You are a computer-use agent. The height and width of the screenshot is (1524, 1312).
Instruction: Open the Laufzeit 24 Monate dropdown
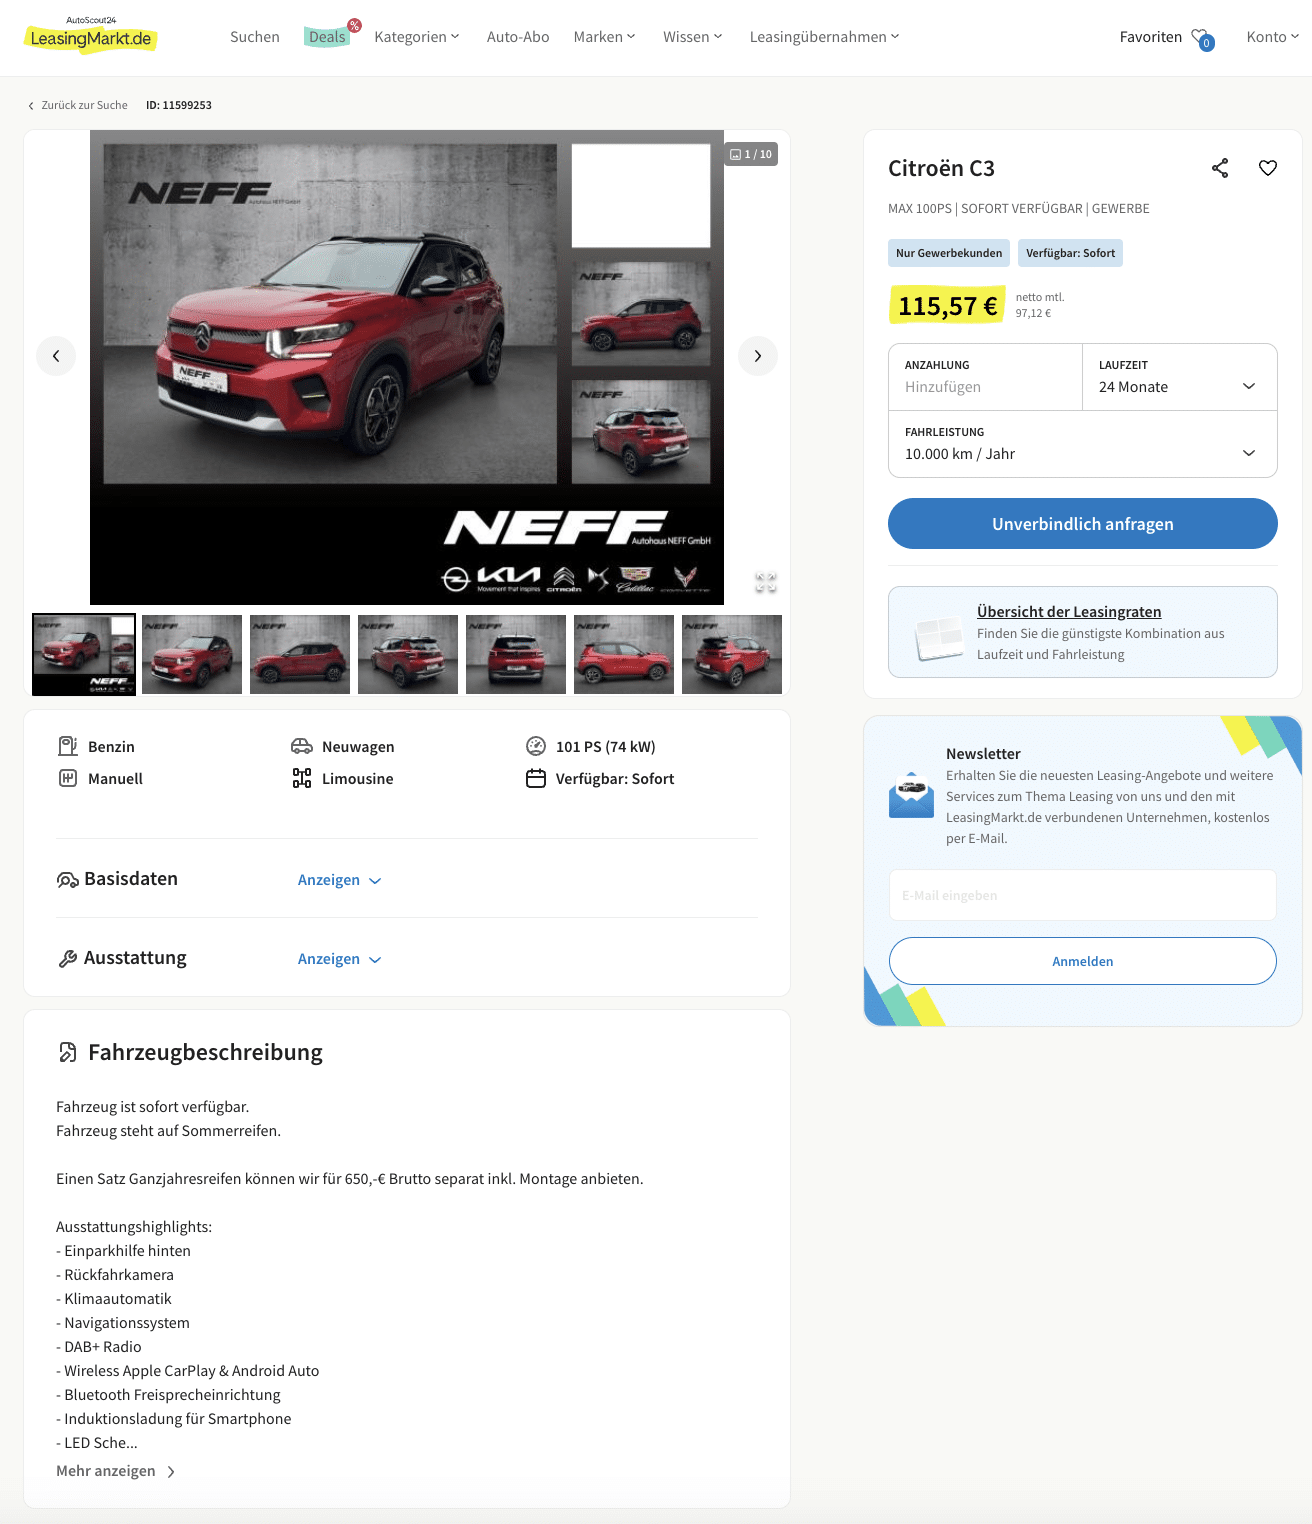(x=1180, y=377)
